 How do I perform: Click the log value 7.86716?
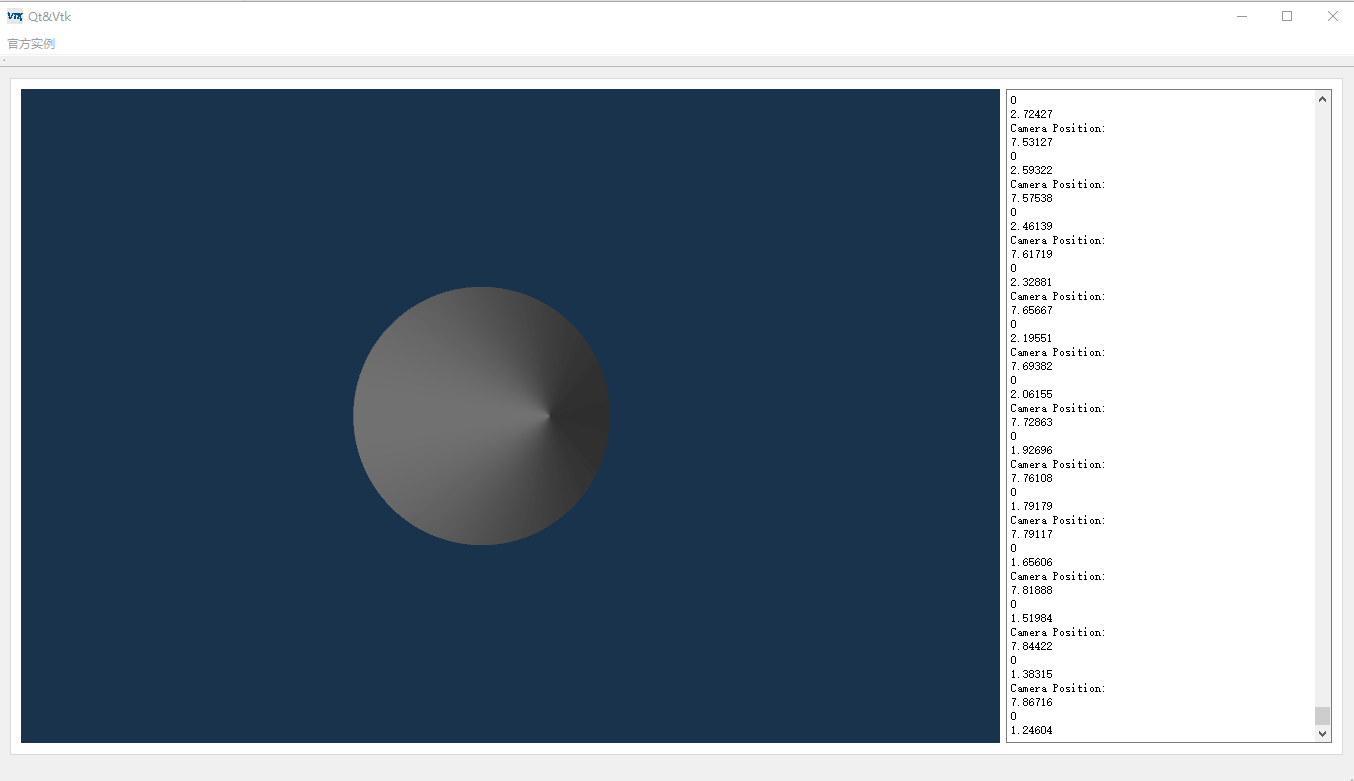(x=1031, y=703)
